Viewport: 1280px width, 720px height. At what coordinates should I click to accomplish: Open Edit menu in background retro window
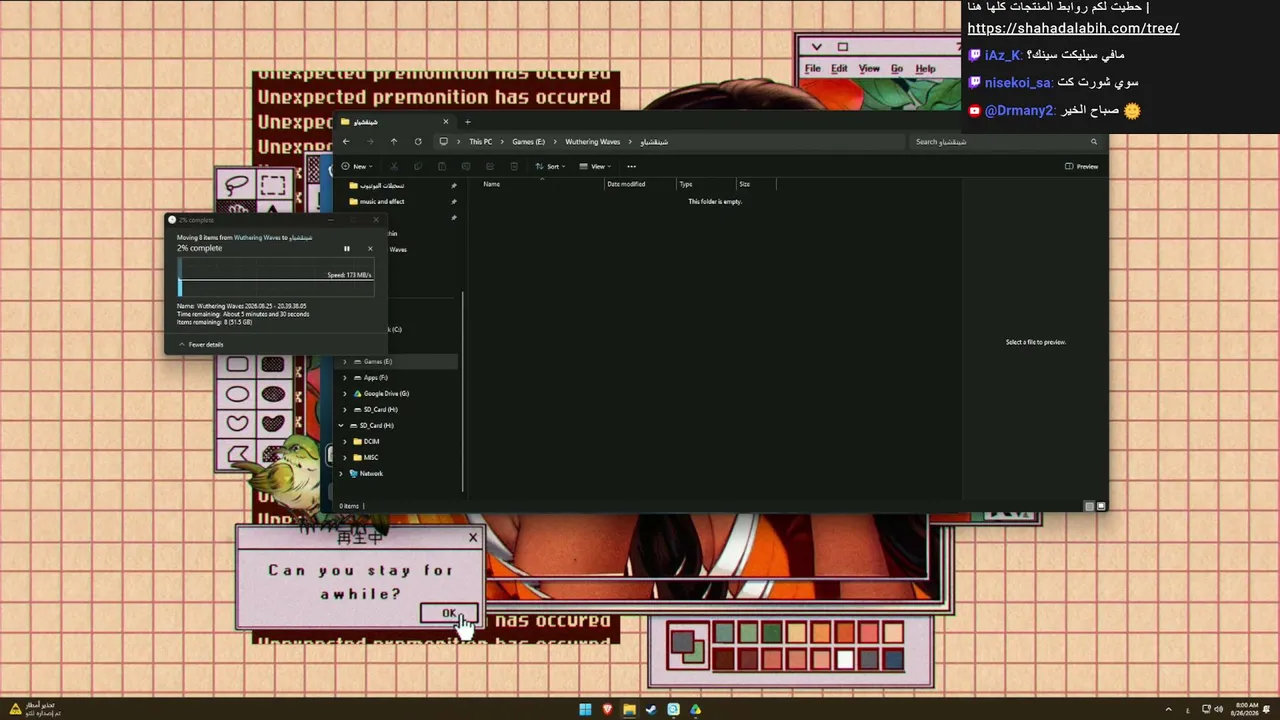click(x=839, y=69)
